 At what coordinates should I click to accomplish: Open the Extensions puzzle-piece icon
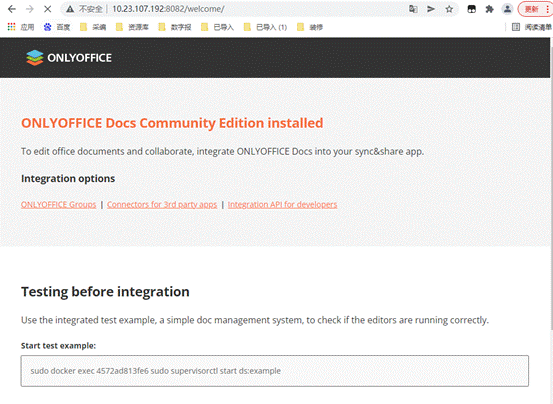489,9
